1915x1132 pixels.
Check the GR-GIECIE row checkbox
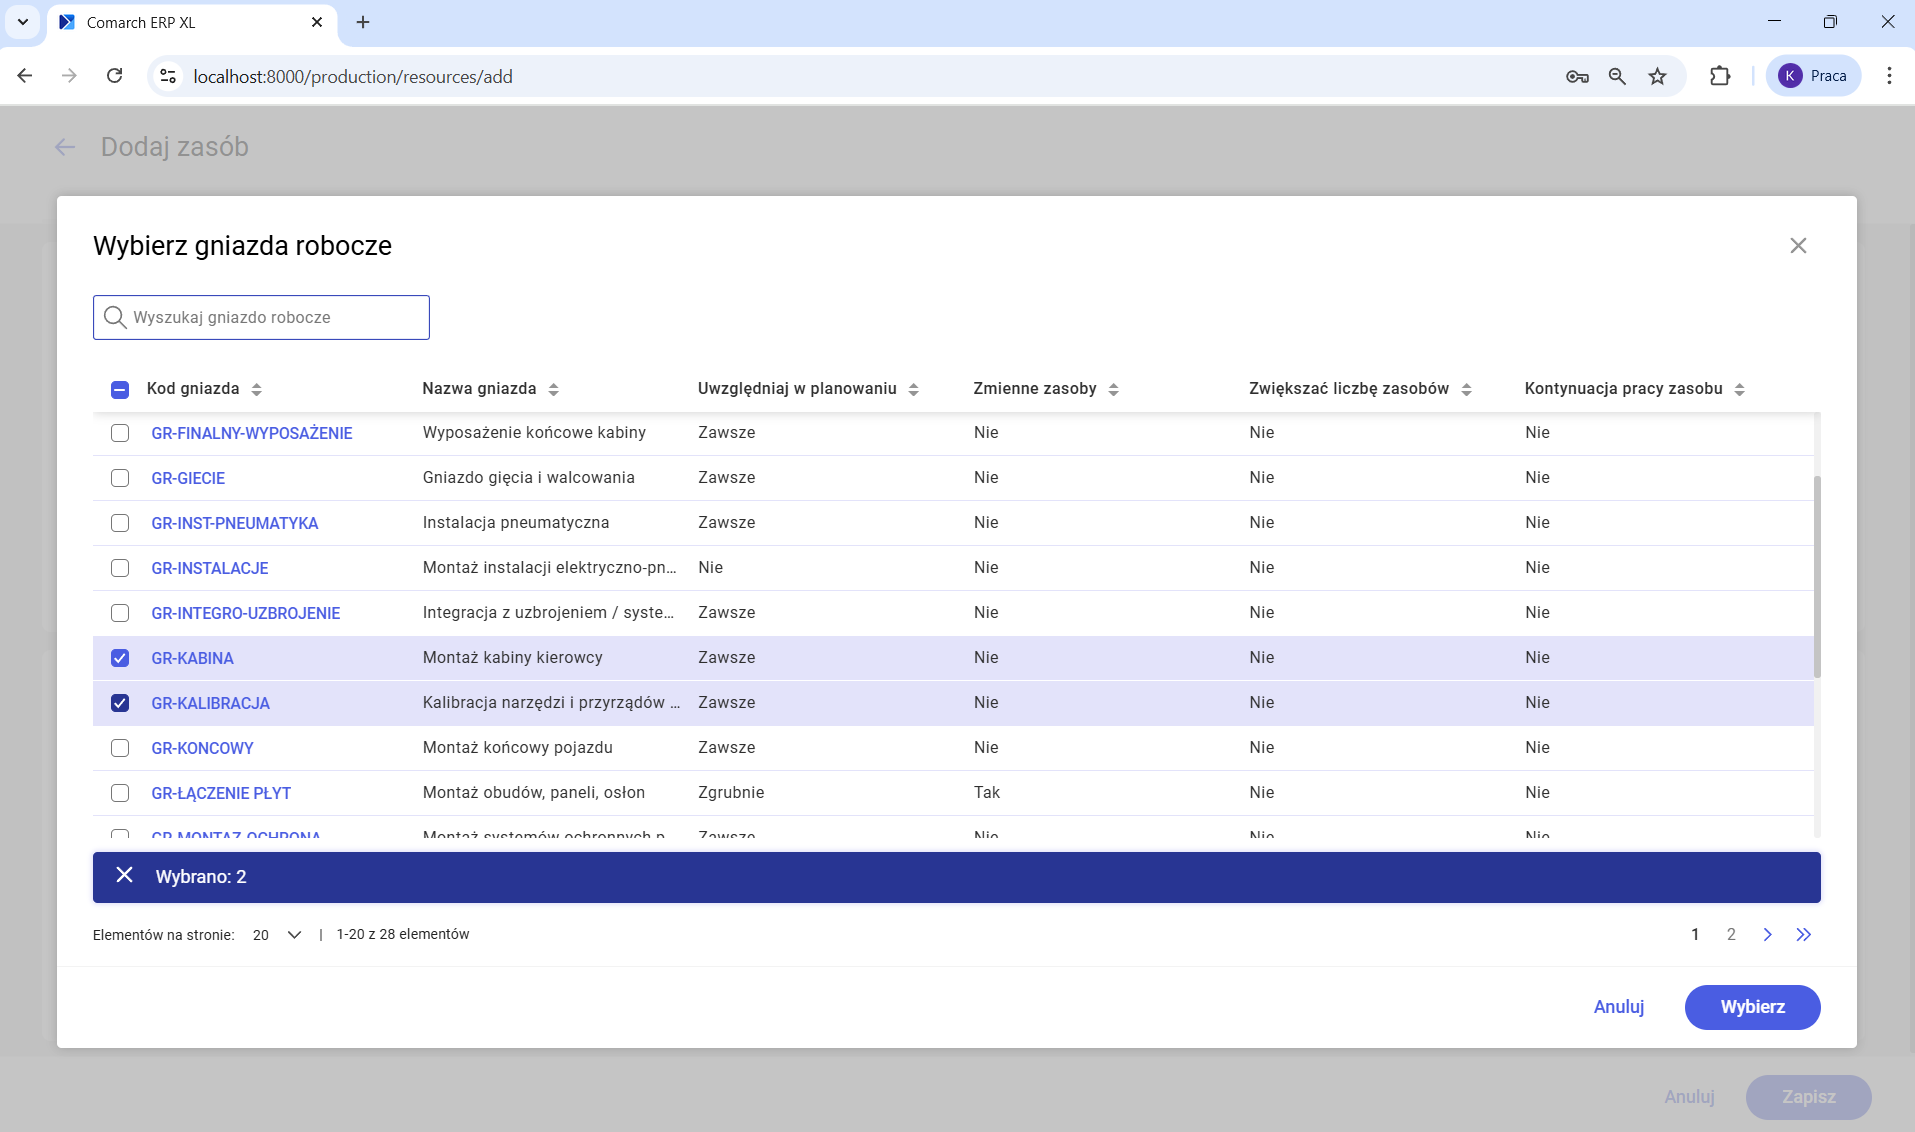coord(120,478)
